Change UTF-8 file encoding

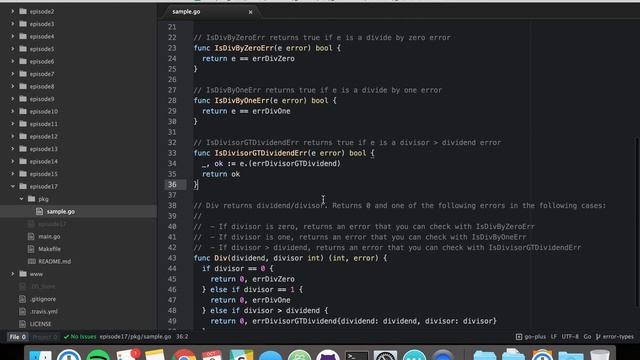click(570, 337)
